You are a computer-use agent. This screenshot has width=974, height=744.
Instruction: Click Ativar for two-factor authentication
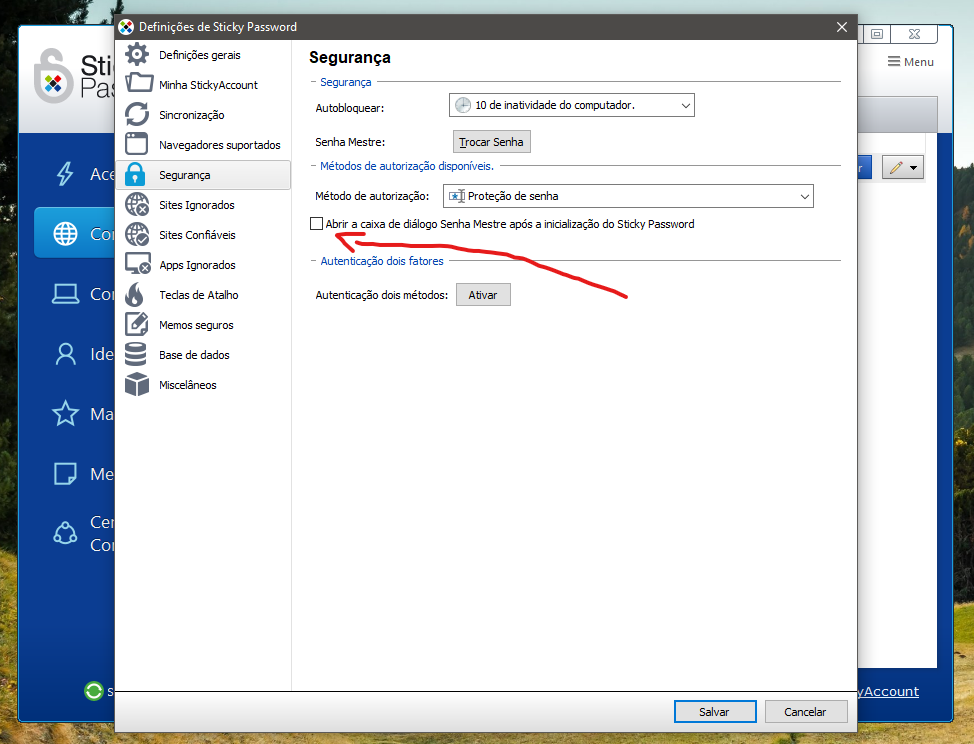[483, 295]
